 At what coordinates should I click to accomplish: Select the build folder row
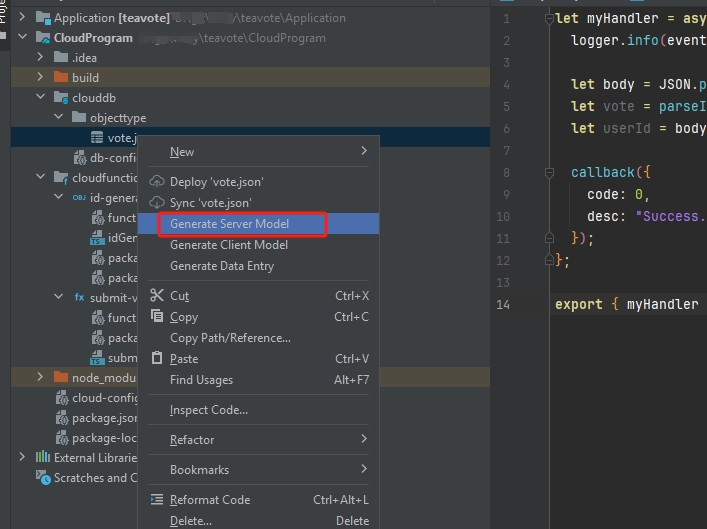(x=250, y=77)
